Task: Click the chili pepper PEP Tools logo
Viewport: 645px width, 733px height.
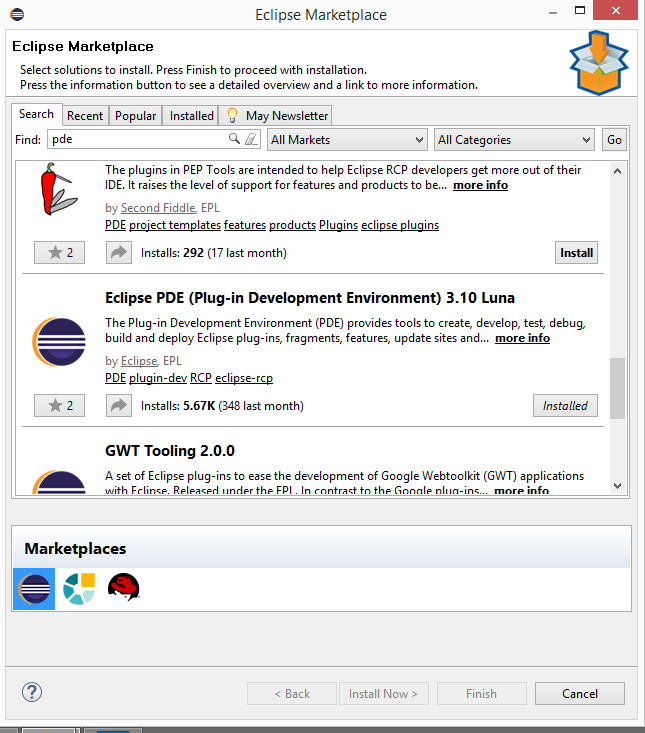Action: [x=58, y=189]
